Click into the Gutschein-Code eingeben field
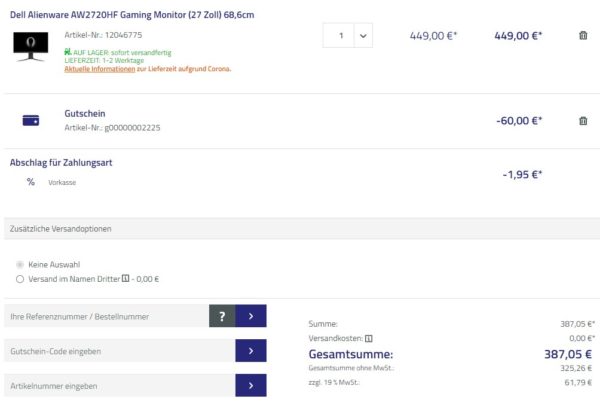The height and width of the screenshot is (408, 600). 119,351
